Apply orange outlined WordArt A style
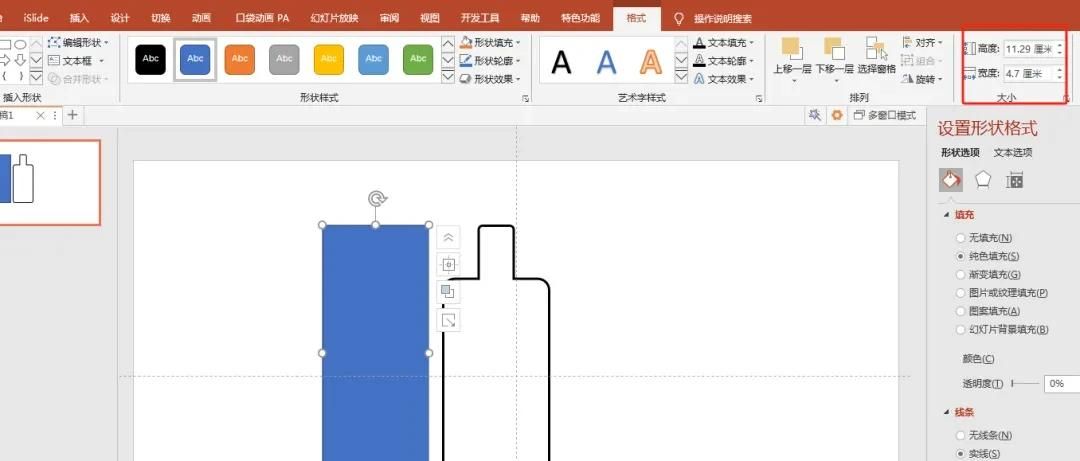The height and width of the screenshot is (461, 1080). (650, 62)
